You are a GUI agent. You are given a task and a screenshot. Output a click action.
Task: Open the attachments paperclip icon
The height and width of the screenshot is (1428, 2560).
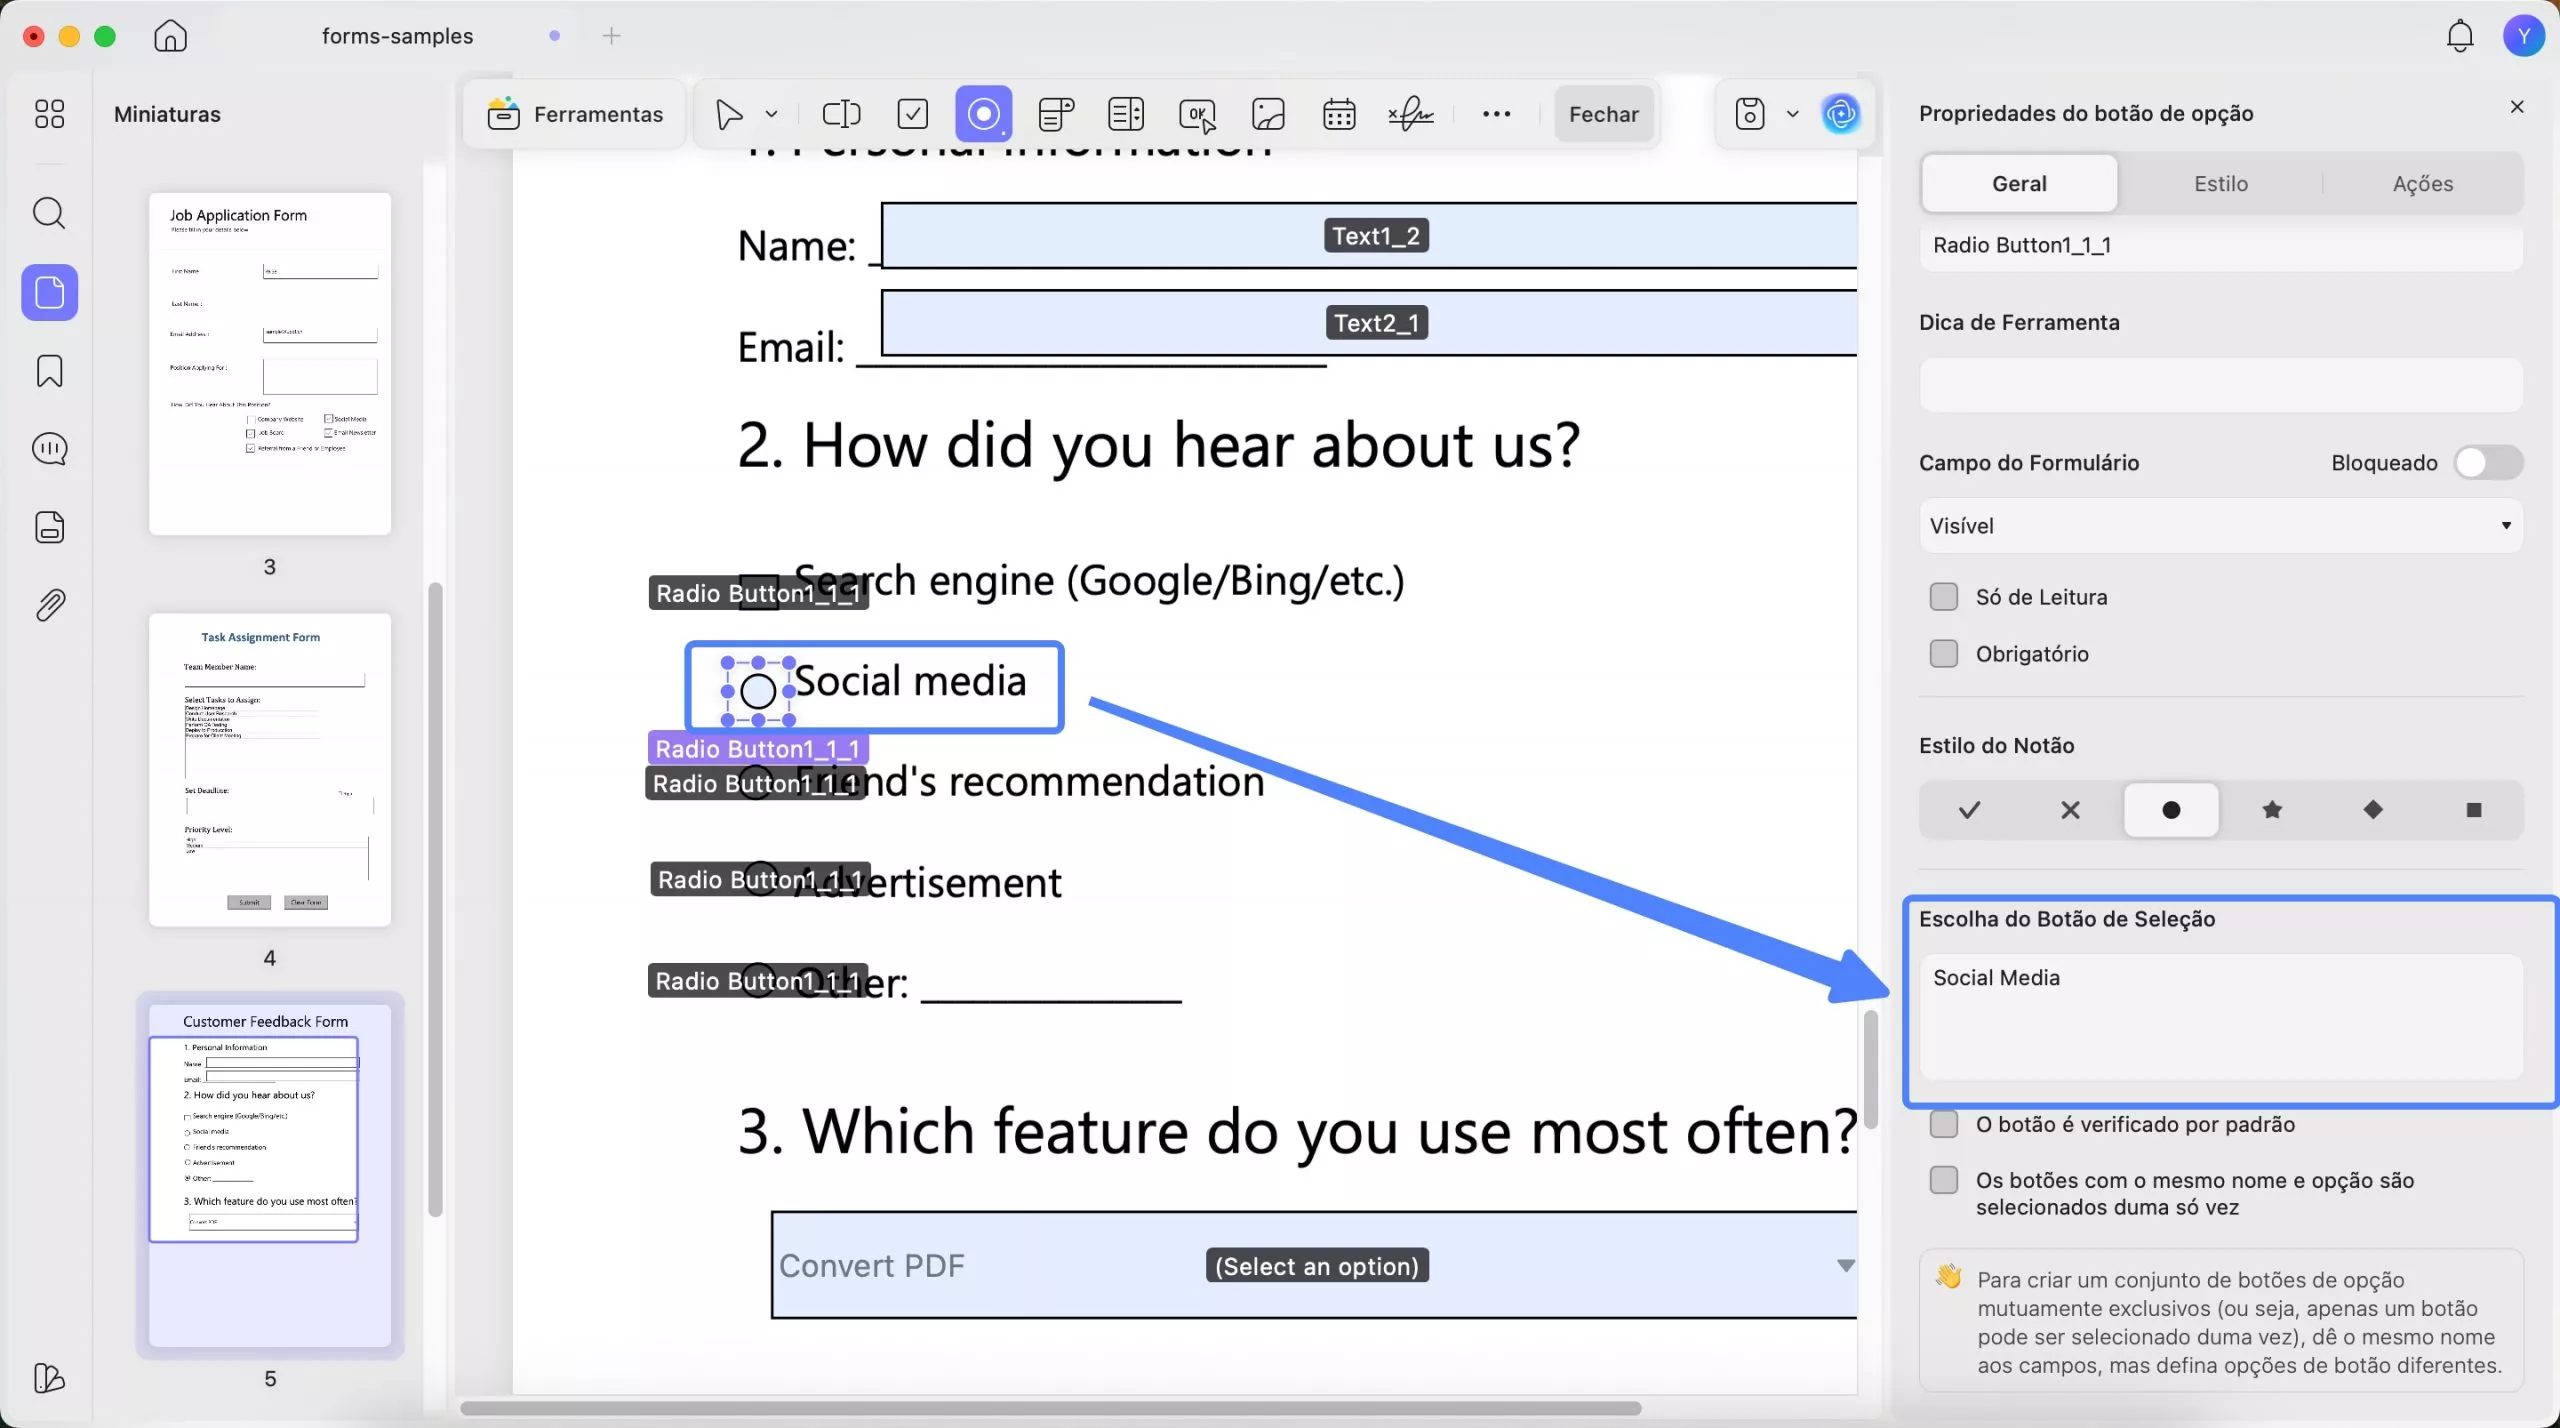click(49, 605)
